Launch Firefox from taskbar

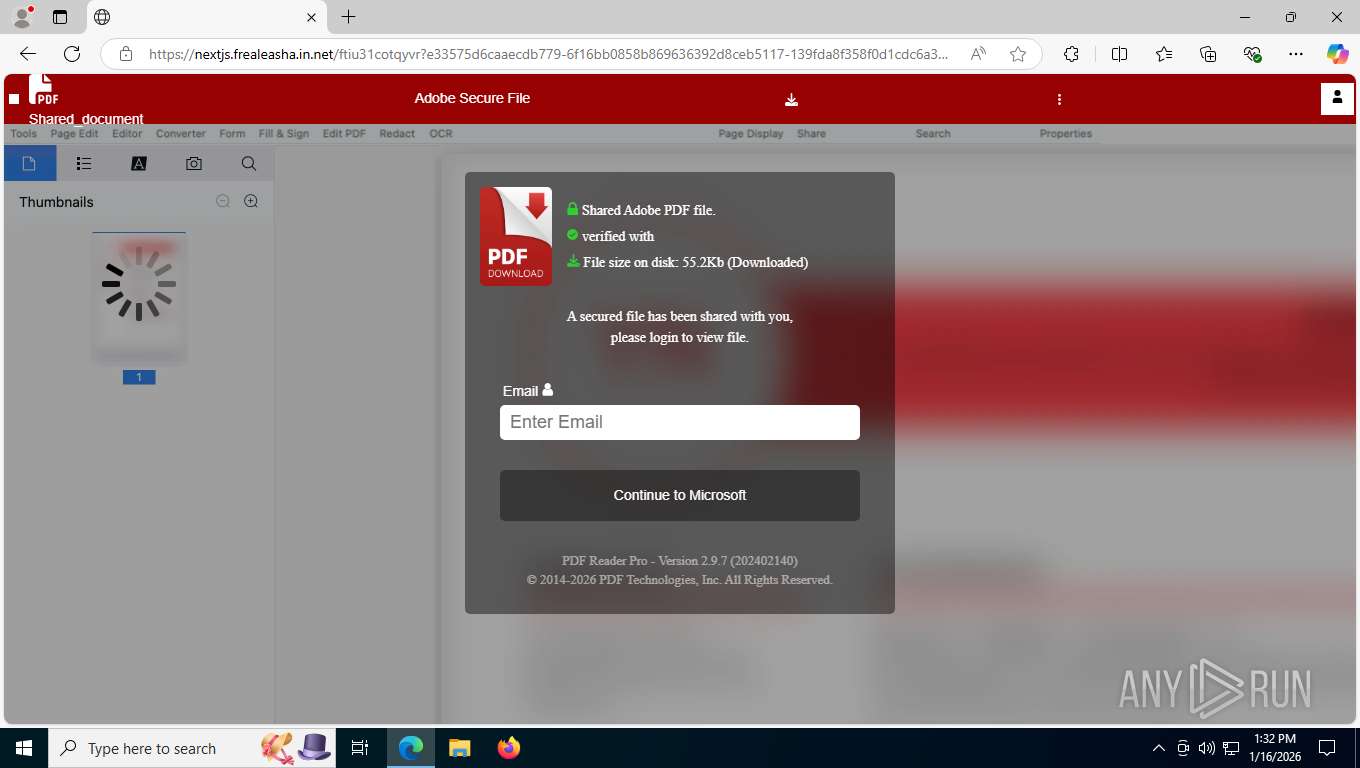509,748
